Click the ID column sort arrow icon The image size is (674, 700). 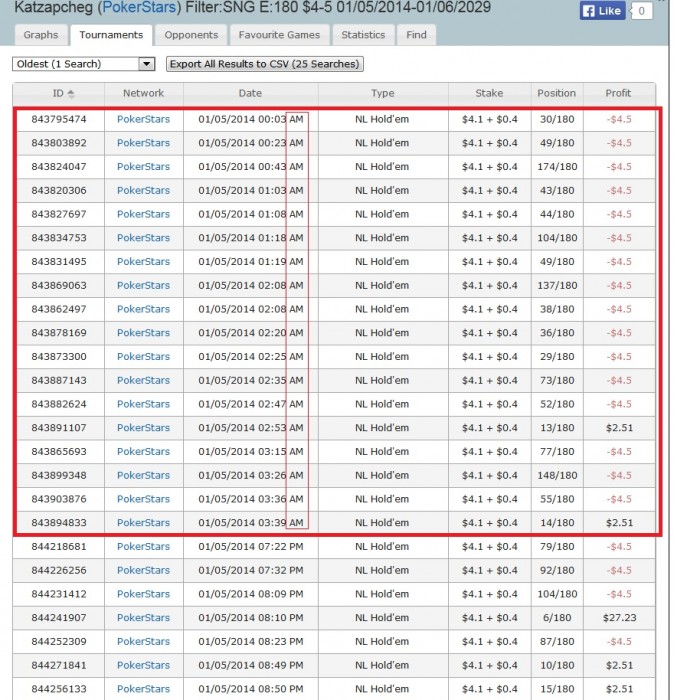point(71,94)
